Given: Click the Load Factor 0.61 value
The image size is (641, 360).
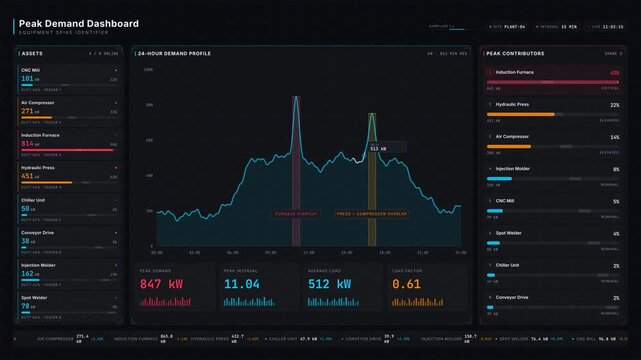Looking at the screenshot, I should click(406, 284).
